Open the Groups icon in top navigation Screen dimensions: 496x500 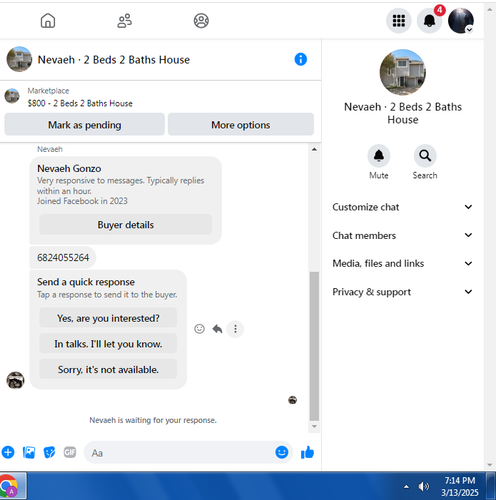pos(201,21)
